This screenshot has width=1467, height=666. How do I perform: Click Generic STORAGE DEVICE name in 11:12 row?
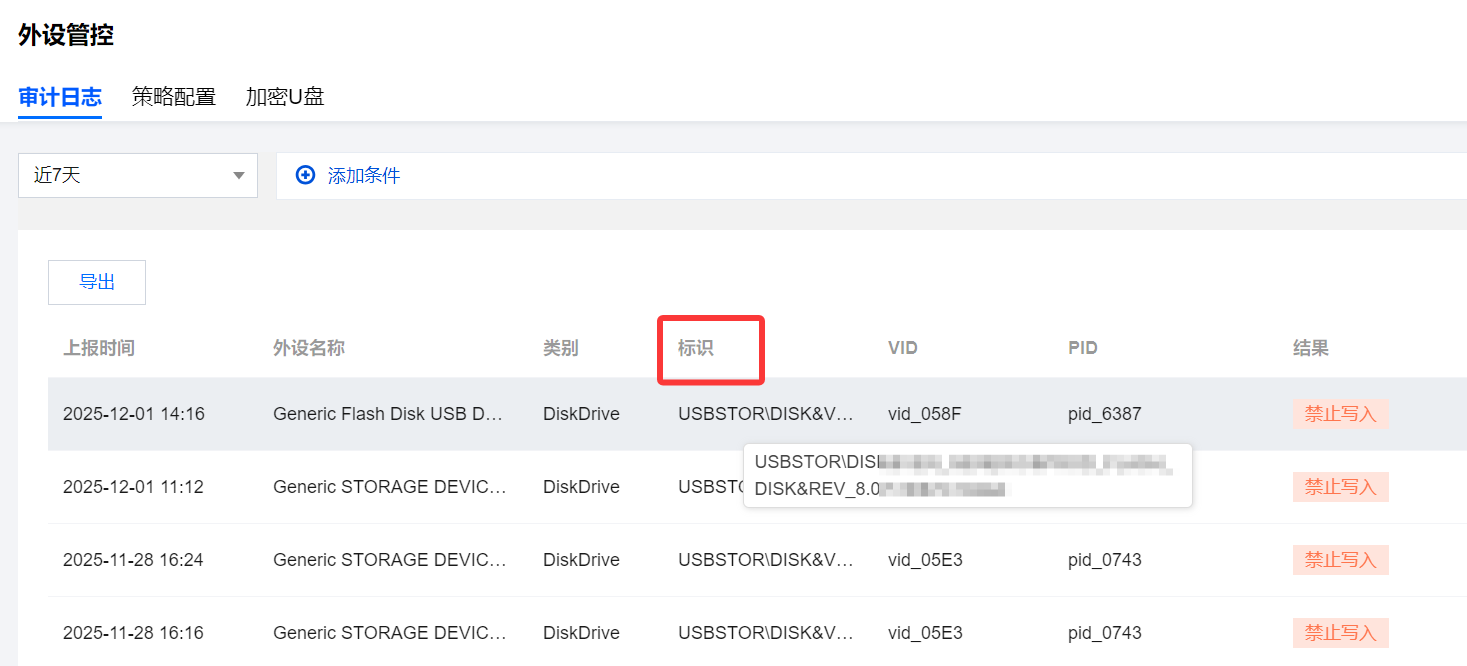pyautogui.click(x=390, y=487)
